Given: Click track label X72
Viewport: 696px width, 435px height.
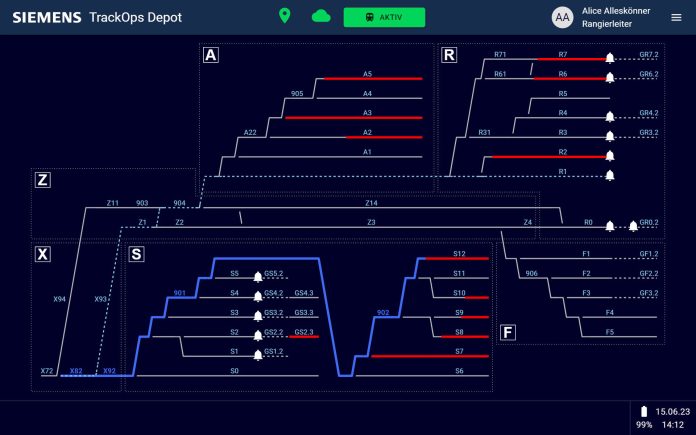Looking at the screenshot, I should (47, 371).
